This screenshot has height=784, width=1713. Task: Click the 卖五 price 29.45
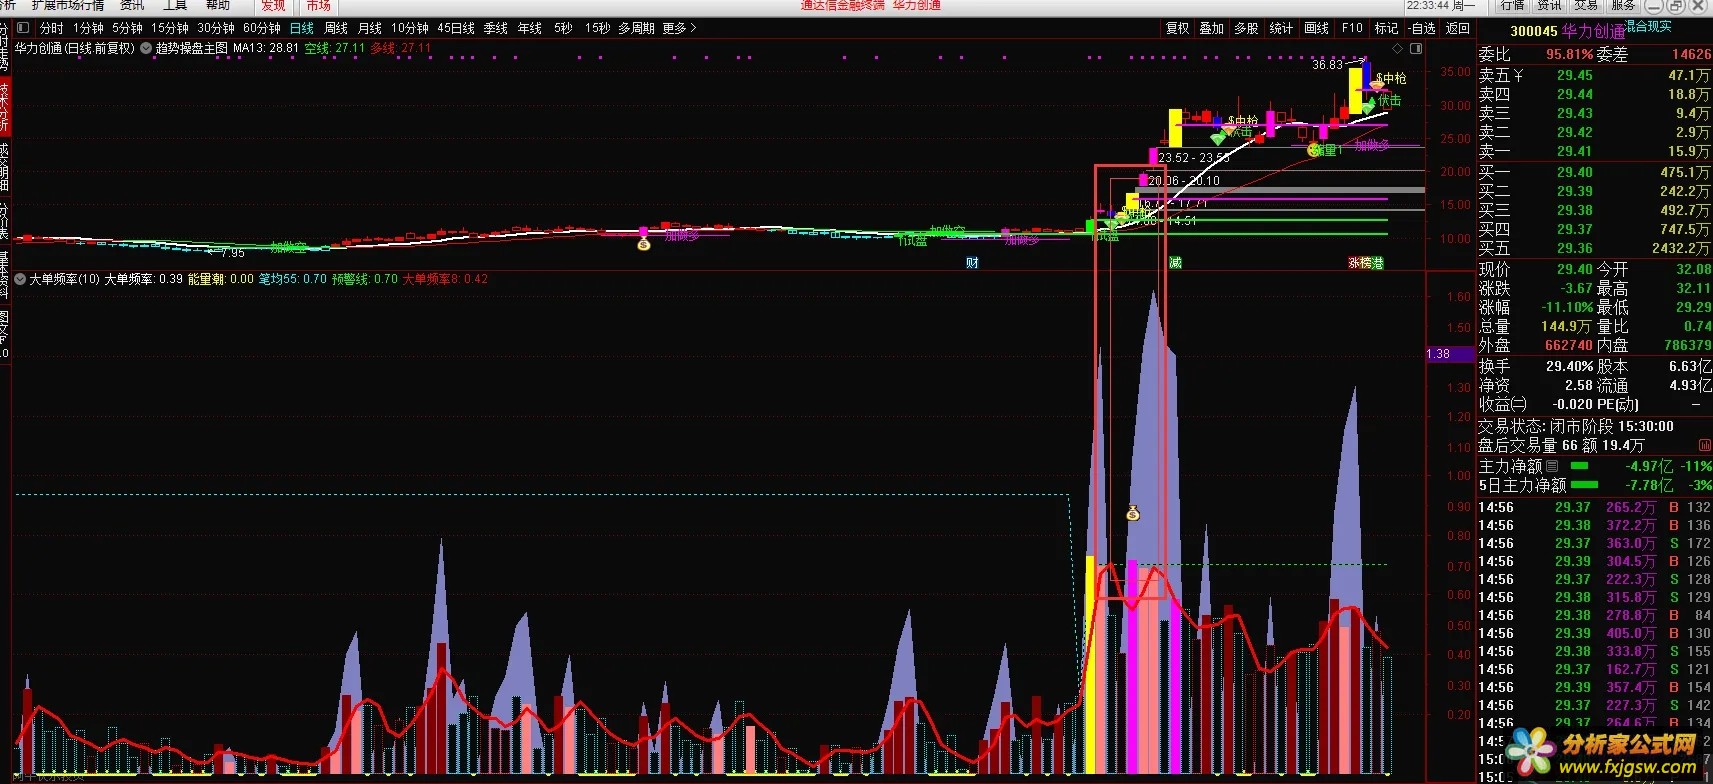[x=1574, y=75]
